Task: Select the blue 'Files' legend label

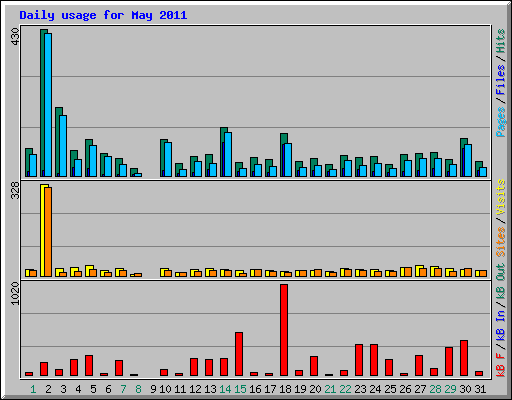Action: pos(500,80)
